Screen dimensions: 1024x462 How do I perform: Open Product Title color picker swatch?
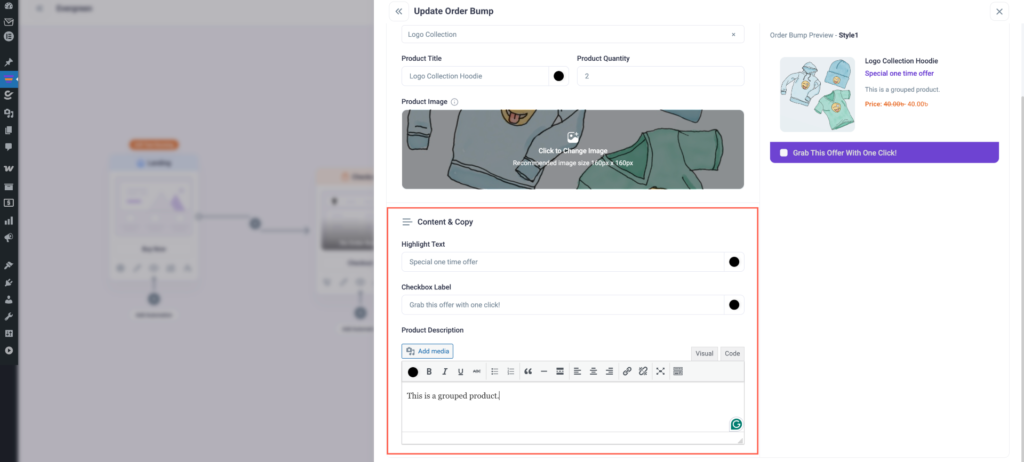[x=558, y=76]
